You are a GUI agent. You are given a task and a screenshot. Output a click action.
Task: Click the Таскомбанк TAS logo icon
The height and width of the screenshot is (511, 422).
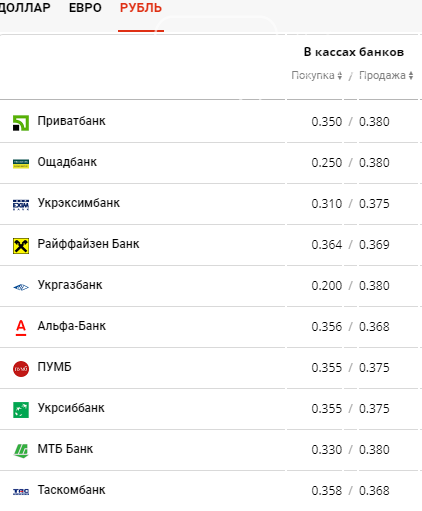coord(21,492)
